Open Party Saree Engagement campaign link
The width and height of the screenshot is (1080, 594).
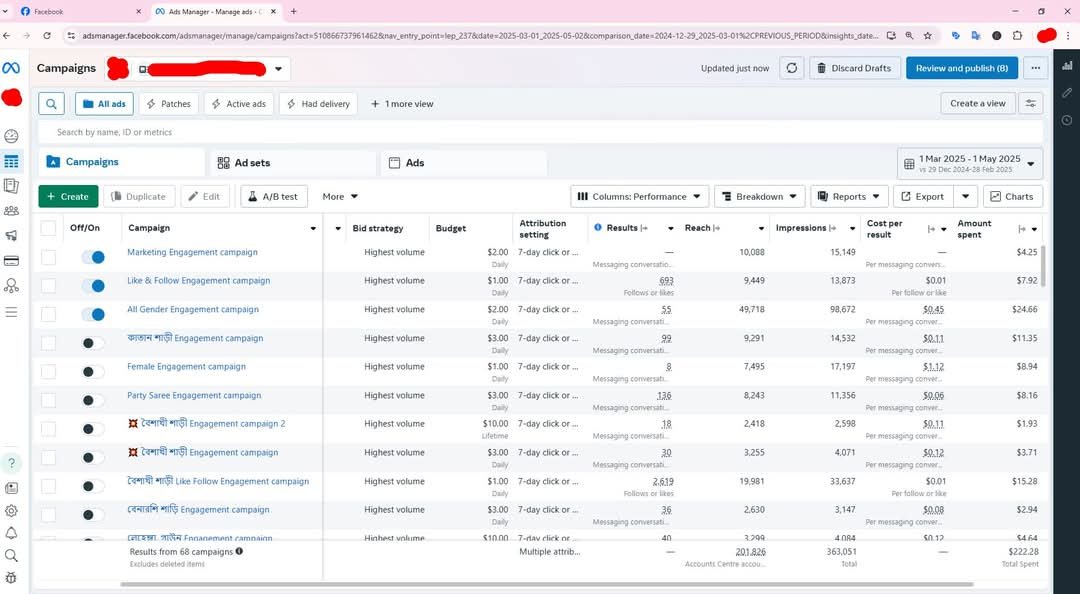pos(194,396)
